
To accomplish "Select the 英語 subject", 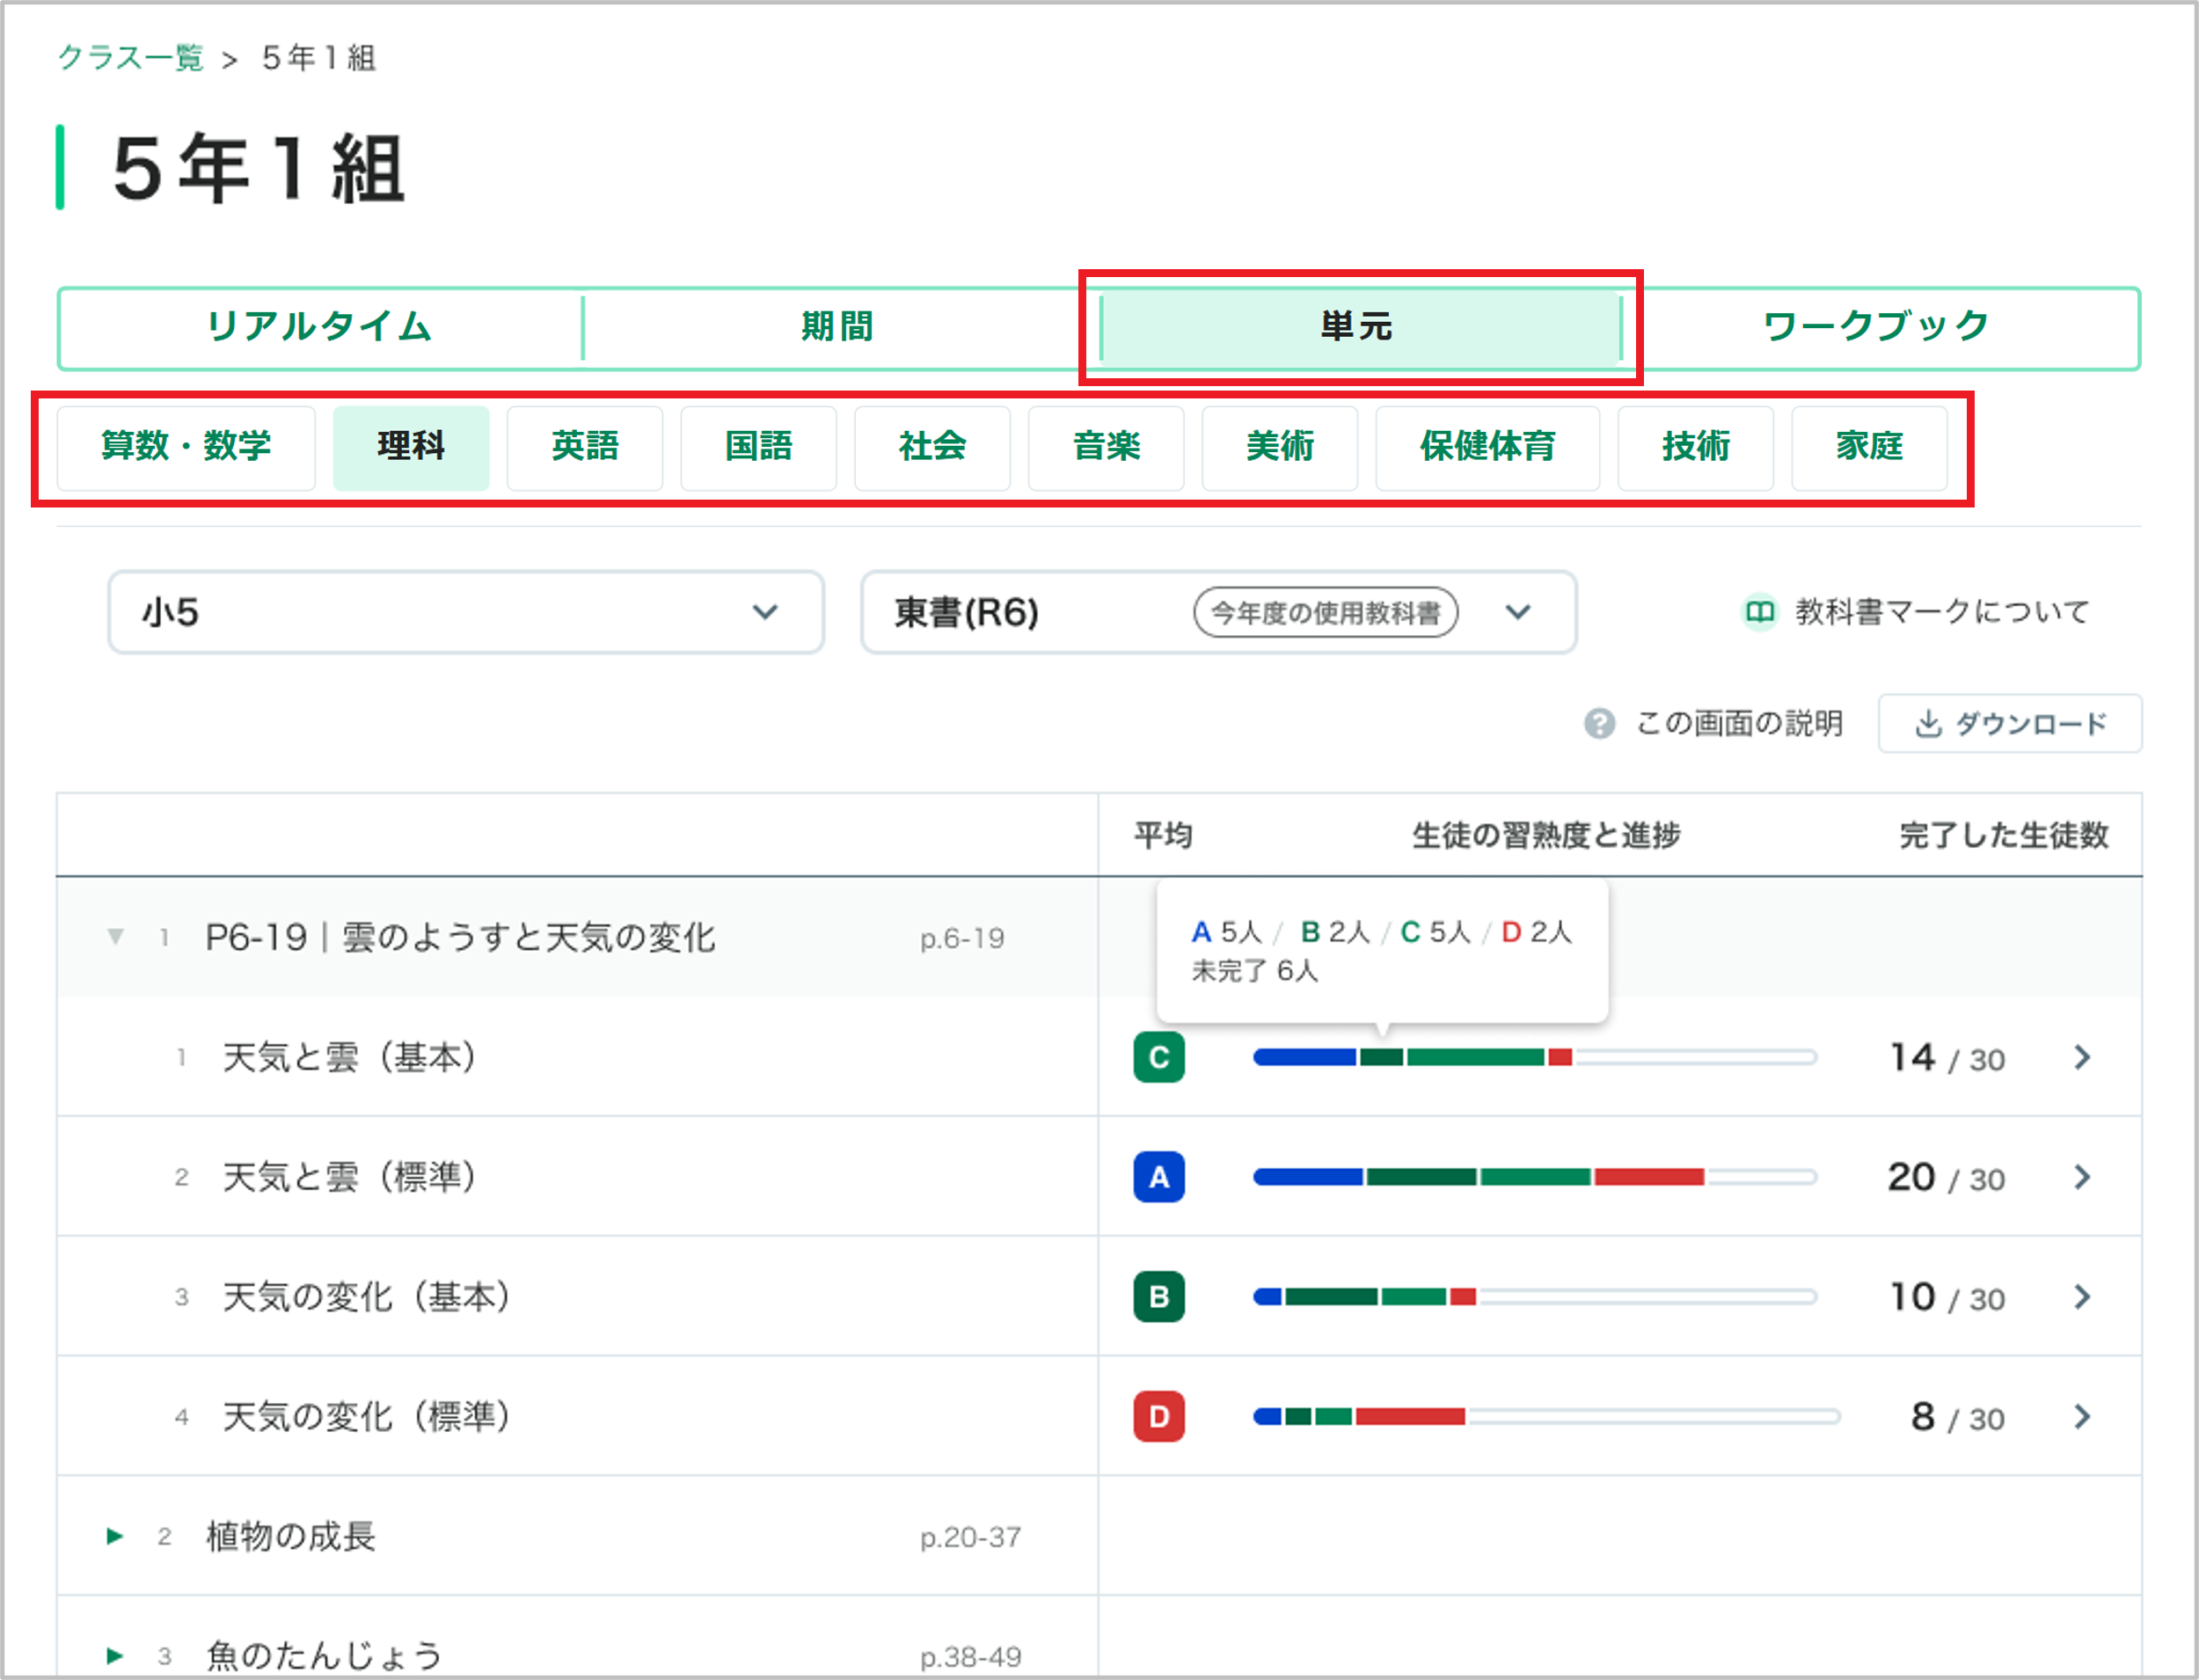I will click(x=585, y=447).
